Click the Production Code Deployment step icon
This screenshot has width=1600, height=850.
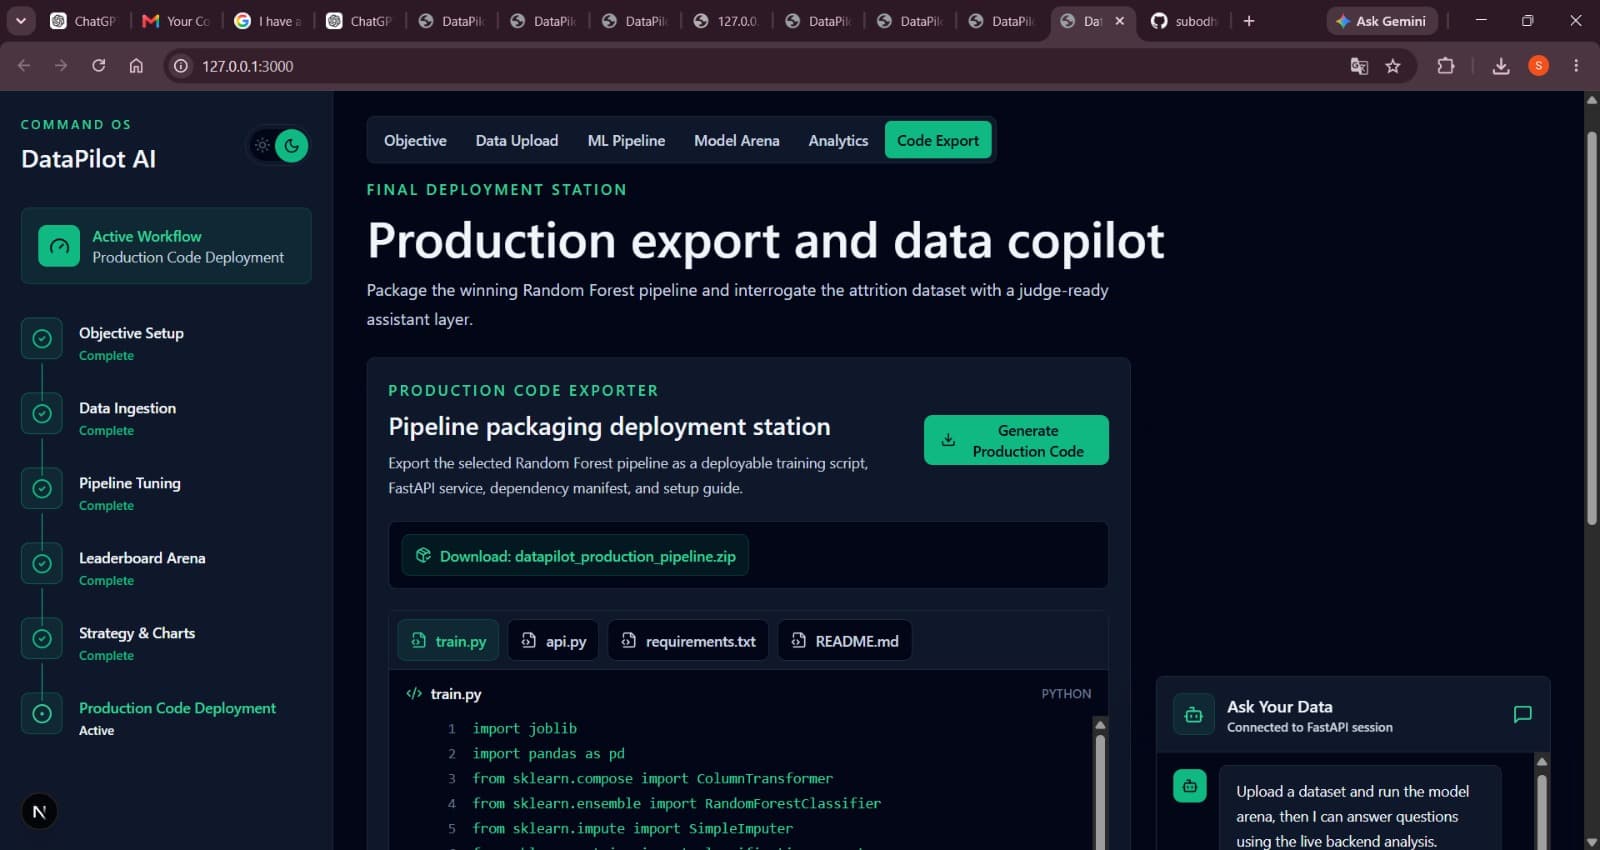coord(42,714)
